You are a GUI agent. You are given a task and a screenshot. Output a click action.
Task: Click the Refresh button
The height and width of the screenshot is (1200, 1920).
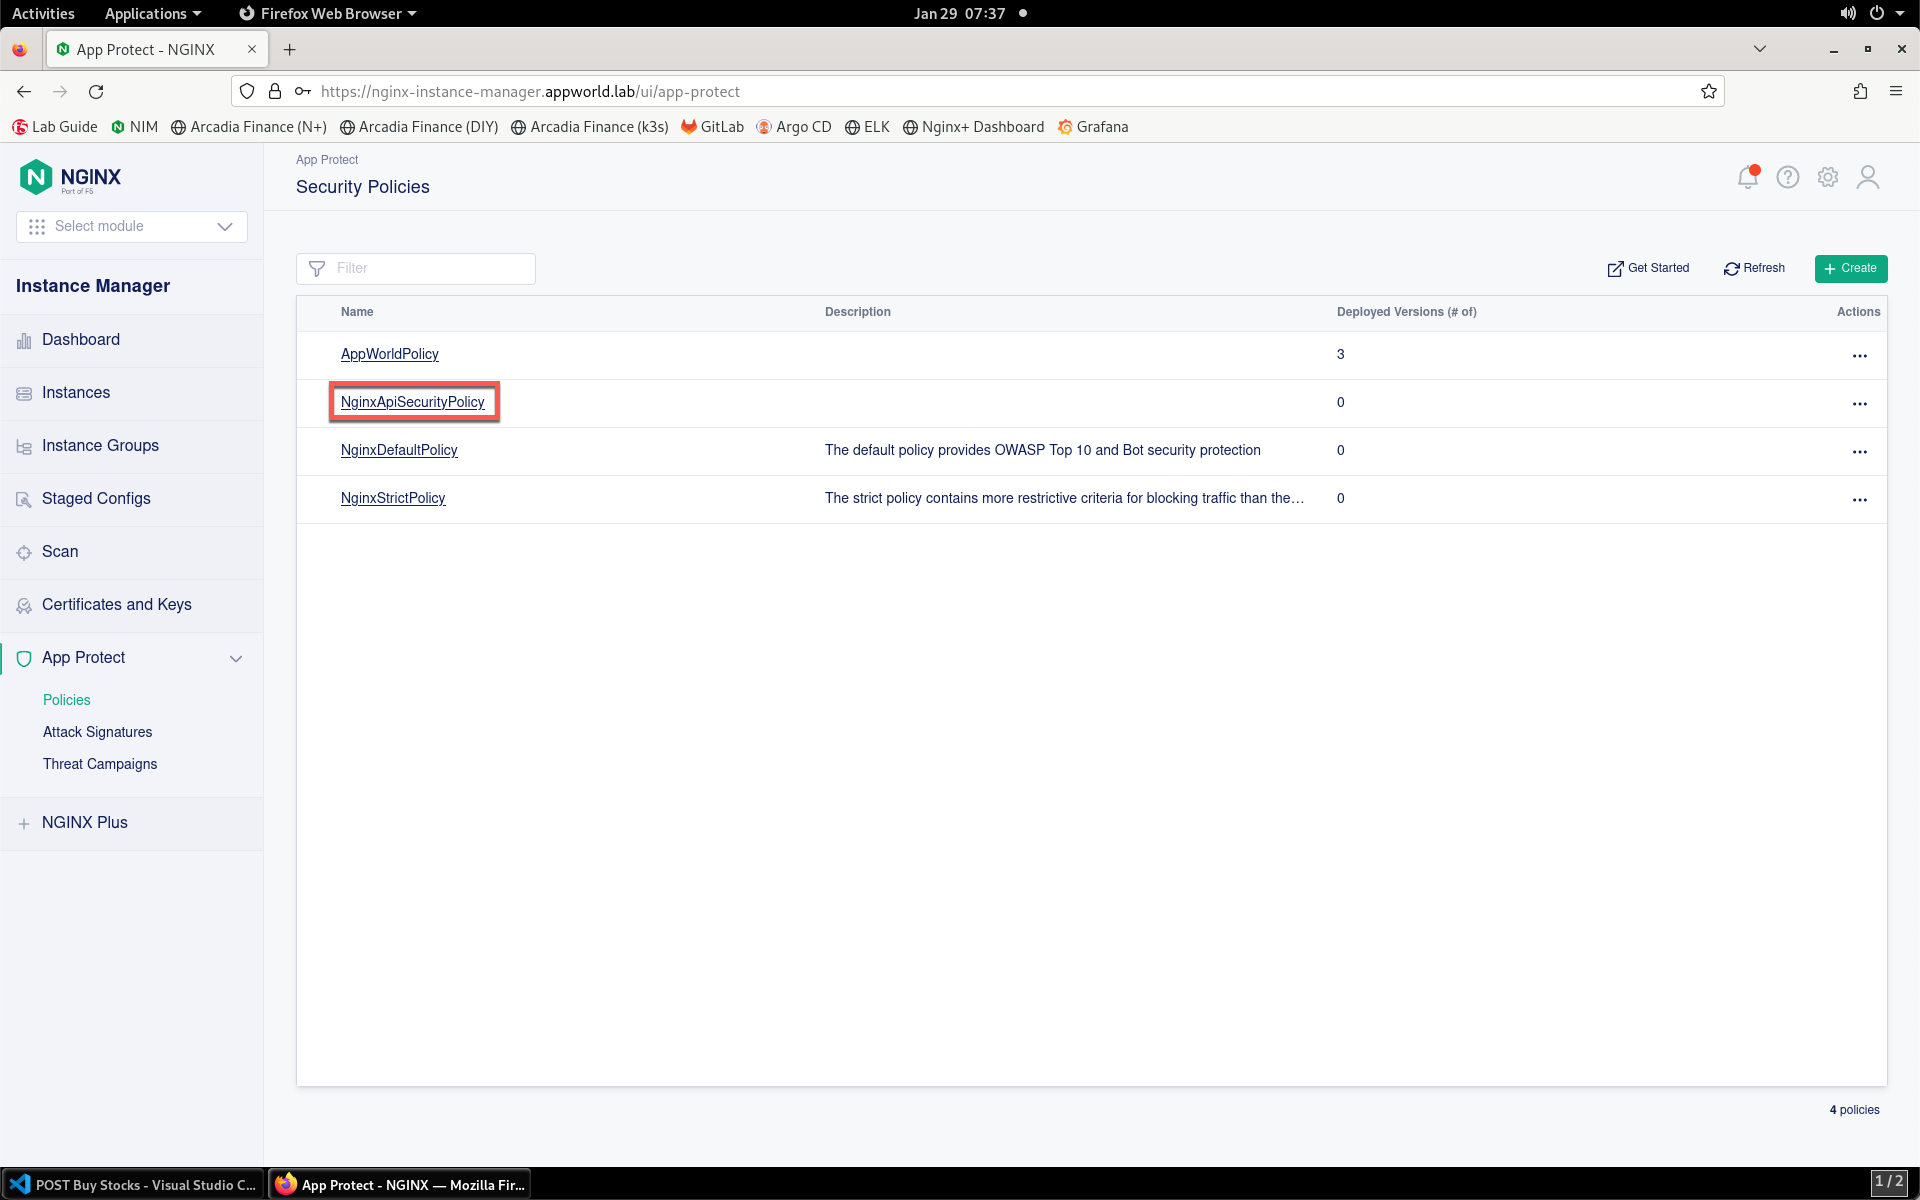1755,268
